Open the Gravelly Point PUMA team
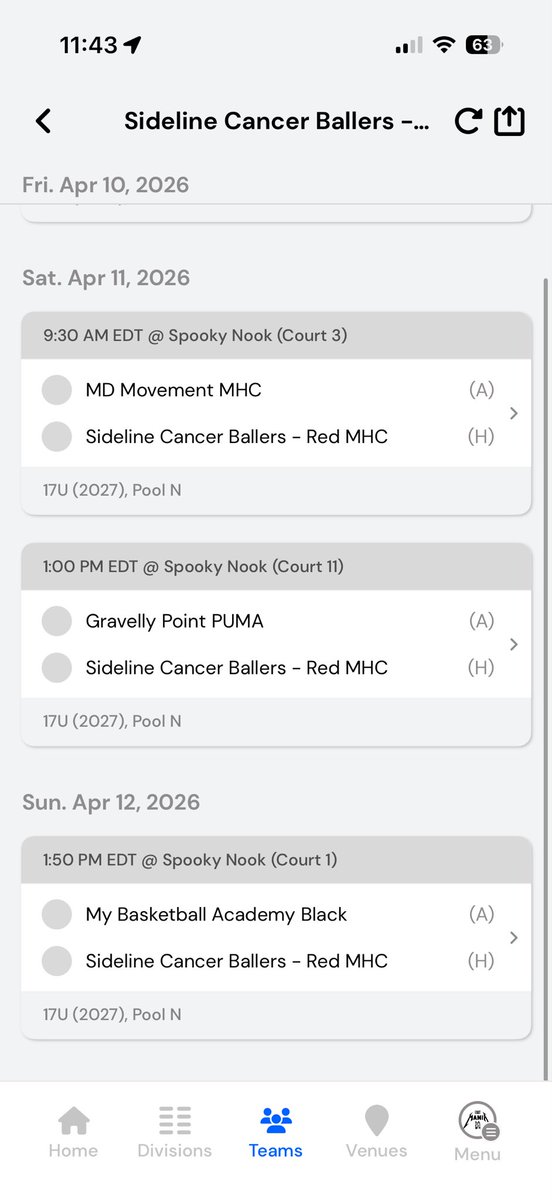 point(175,621)
